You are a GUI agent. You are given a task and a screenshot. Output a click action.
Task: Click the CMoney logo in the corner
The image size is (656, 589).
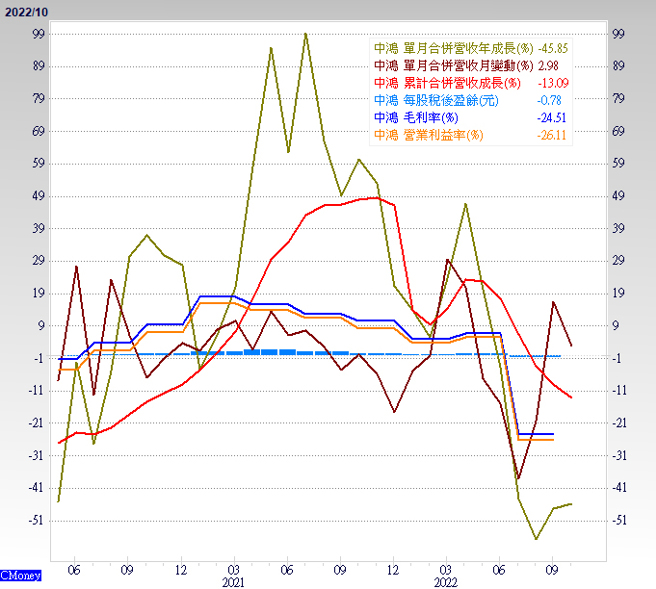[x=21, y=576]
